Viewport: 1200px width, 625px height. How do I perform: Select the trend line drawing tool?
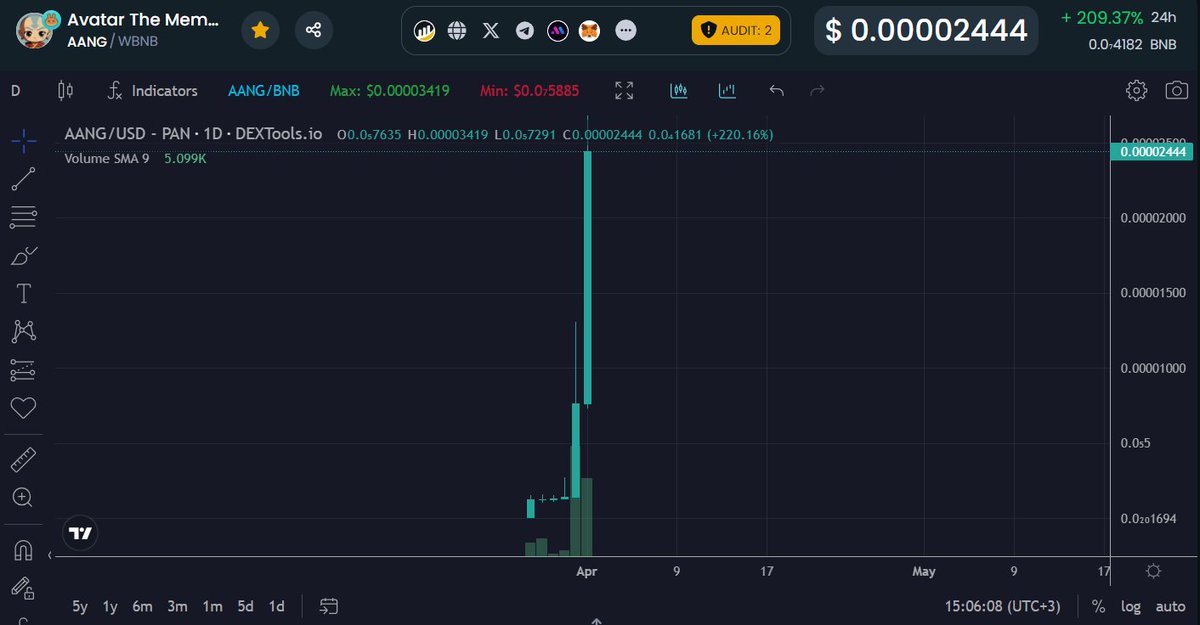23,179
